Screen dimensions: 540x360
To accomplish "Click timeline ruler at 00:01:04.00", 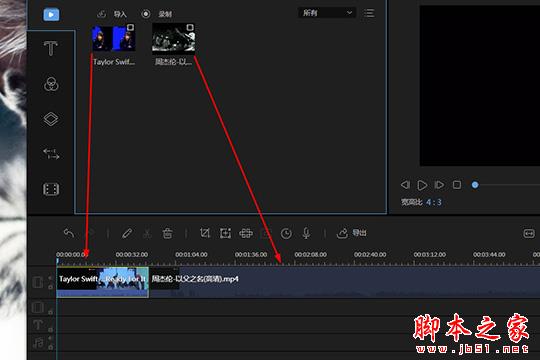I will pyautogui.click(x=191, y=255).
